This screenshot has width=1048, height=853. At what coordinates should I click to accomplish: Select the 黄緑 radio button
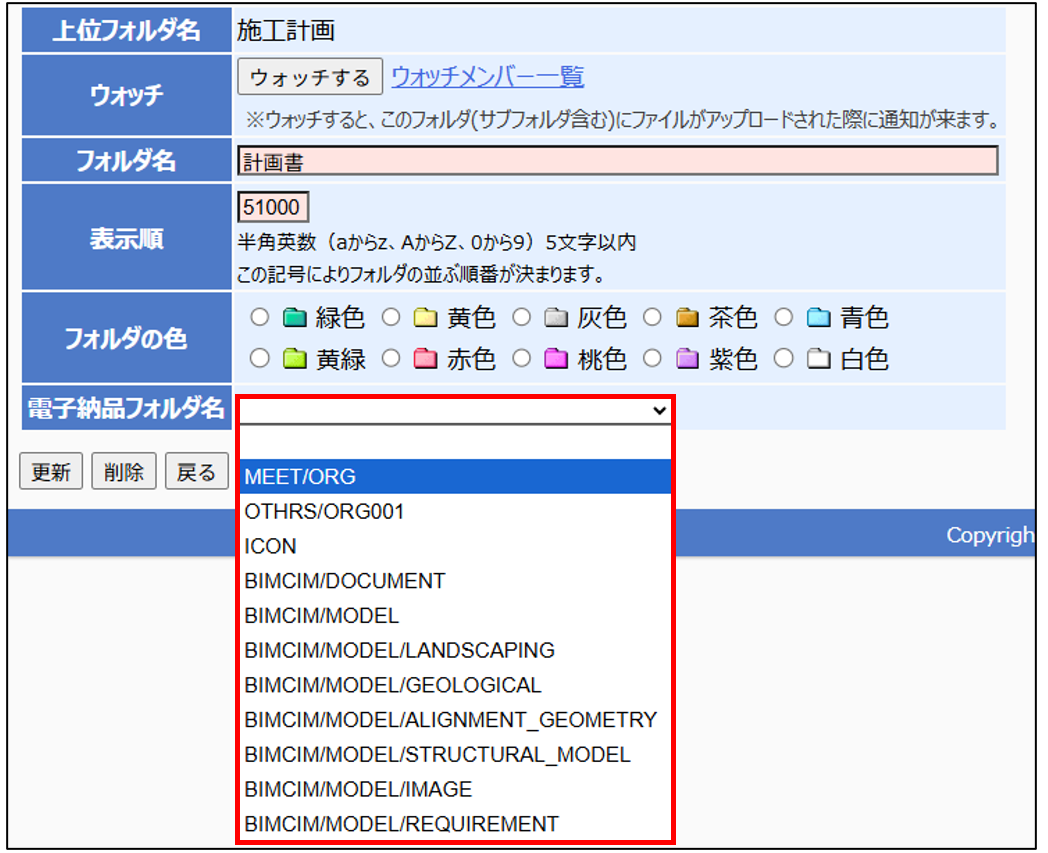click(261, 359)
